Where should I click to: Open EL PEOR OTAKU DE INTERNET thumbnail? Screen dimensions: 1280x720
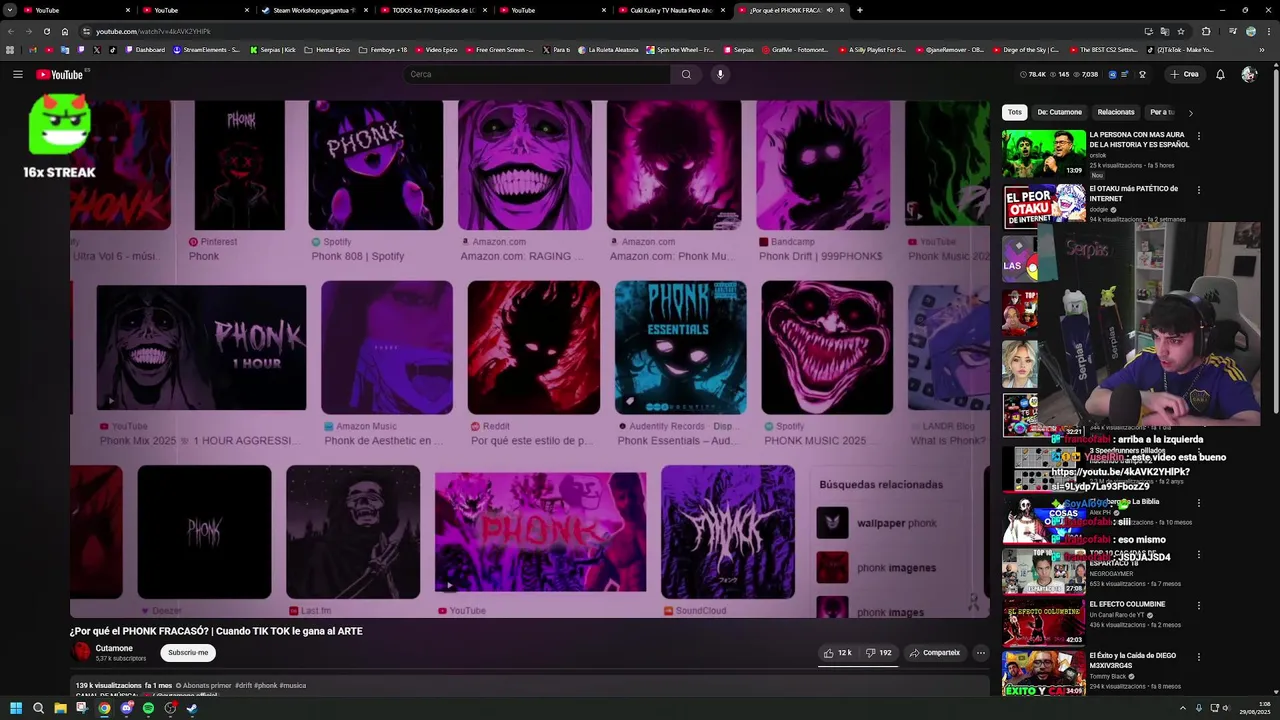tap(1043, 206)
